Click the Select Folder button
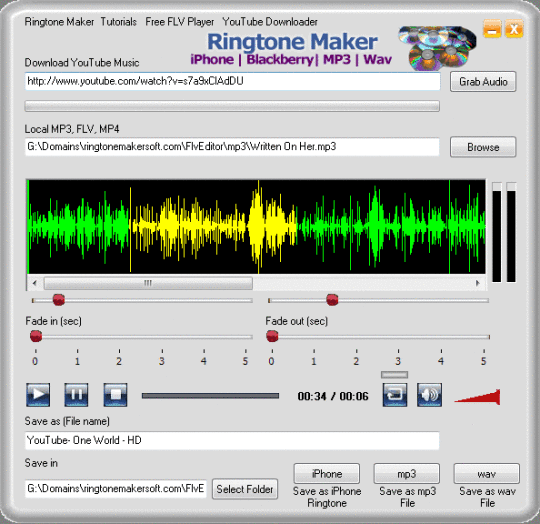Screen dimensions: 540x524 pos(245,489)
